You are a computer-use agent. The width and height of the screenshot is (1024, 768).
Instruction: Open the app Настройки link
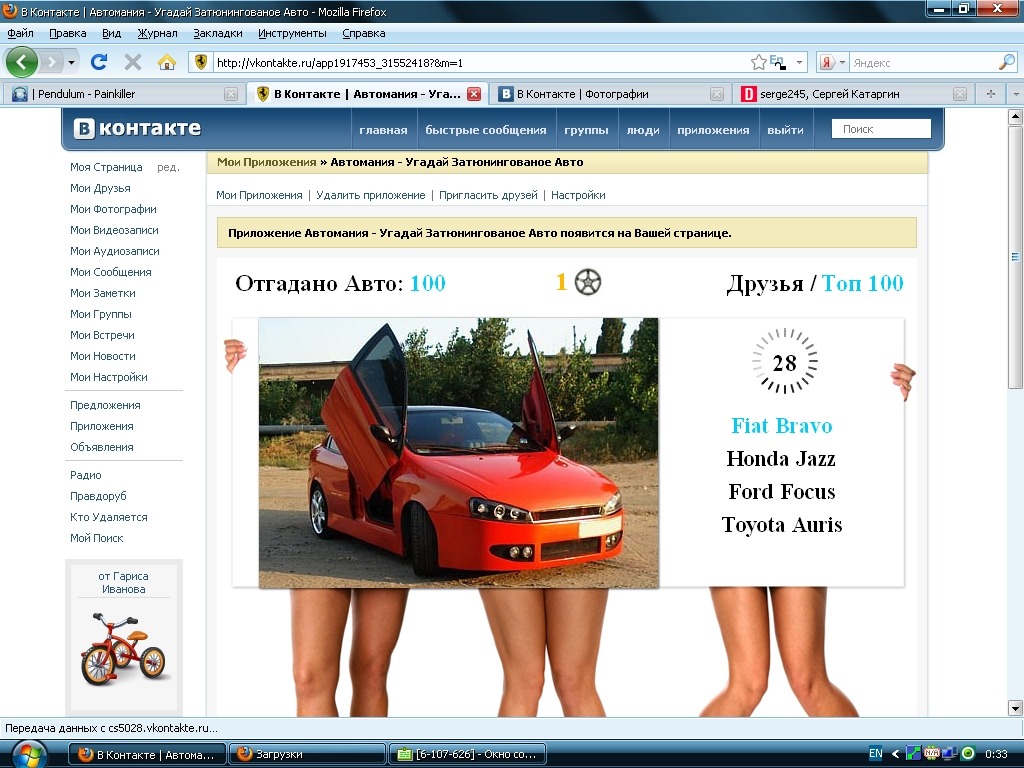[x=578, y=195]
